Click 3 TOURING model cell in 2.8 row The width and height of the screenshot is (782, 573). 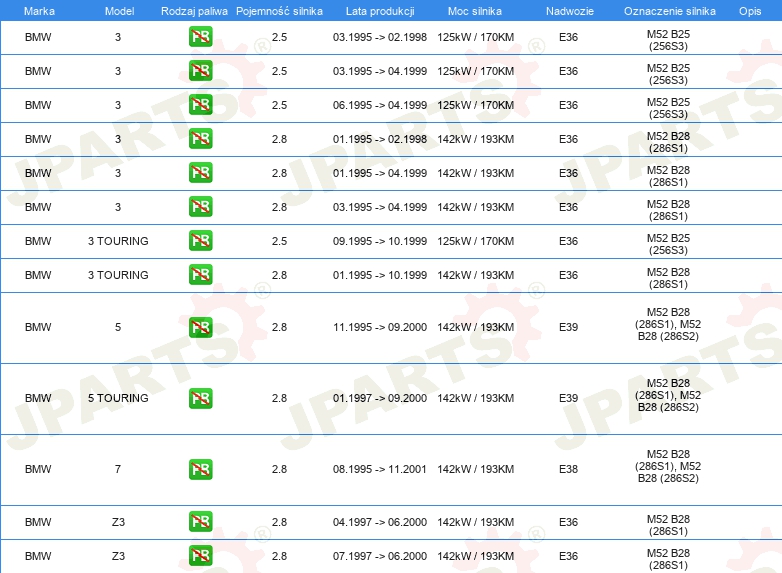point(118,275)
